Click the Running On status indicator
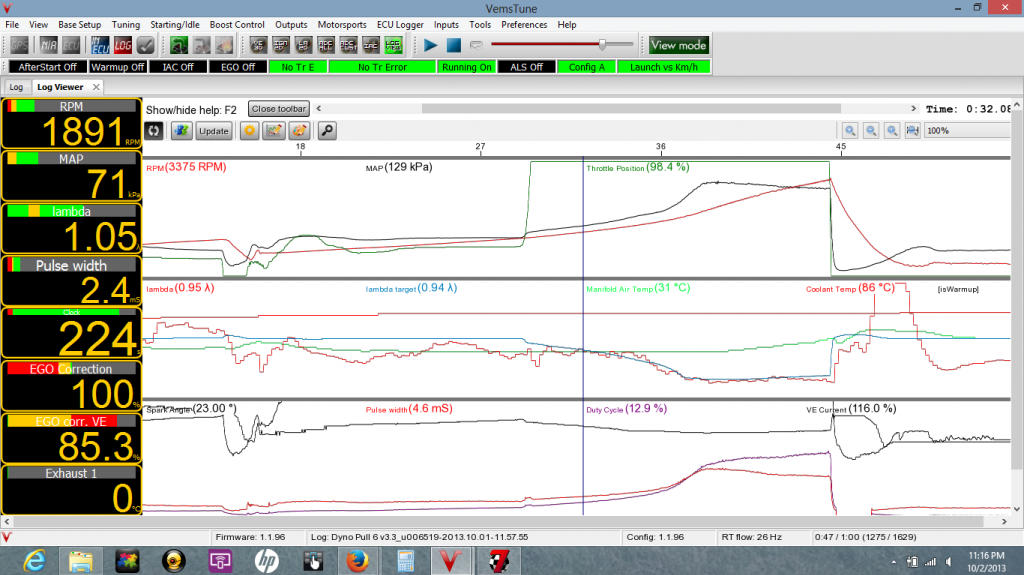Viewport: 1024px width, 575px height. (x=467, y=67)
